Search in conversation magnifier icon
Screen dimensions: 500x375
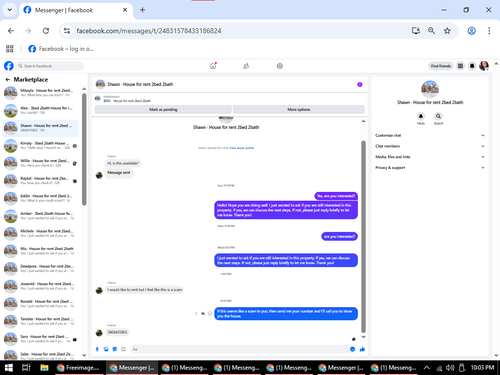click(x=438, y=116)
